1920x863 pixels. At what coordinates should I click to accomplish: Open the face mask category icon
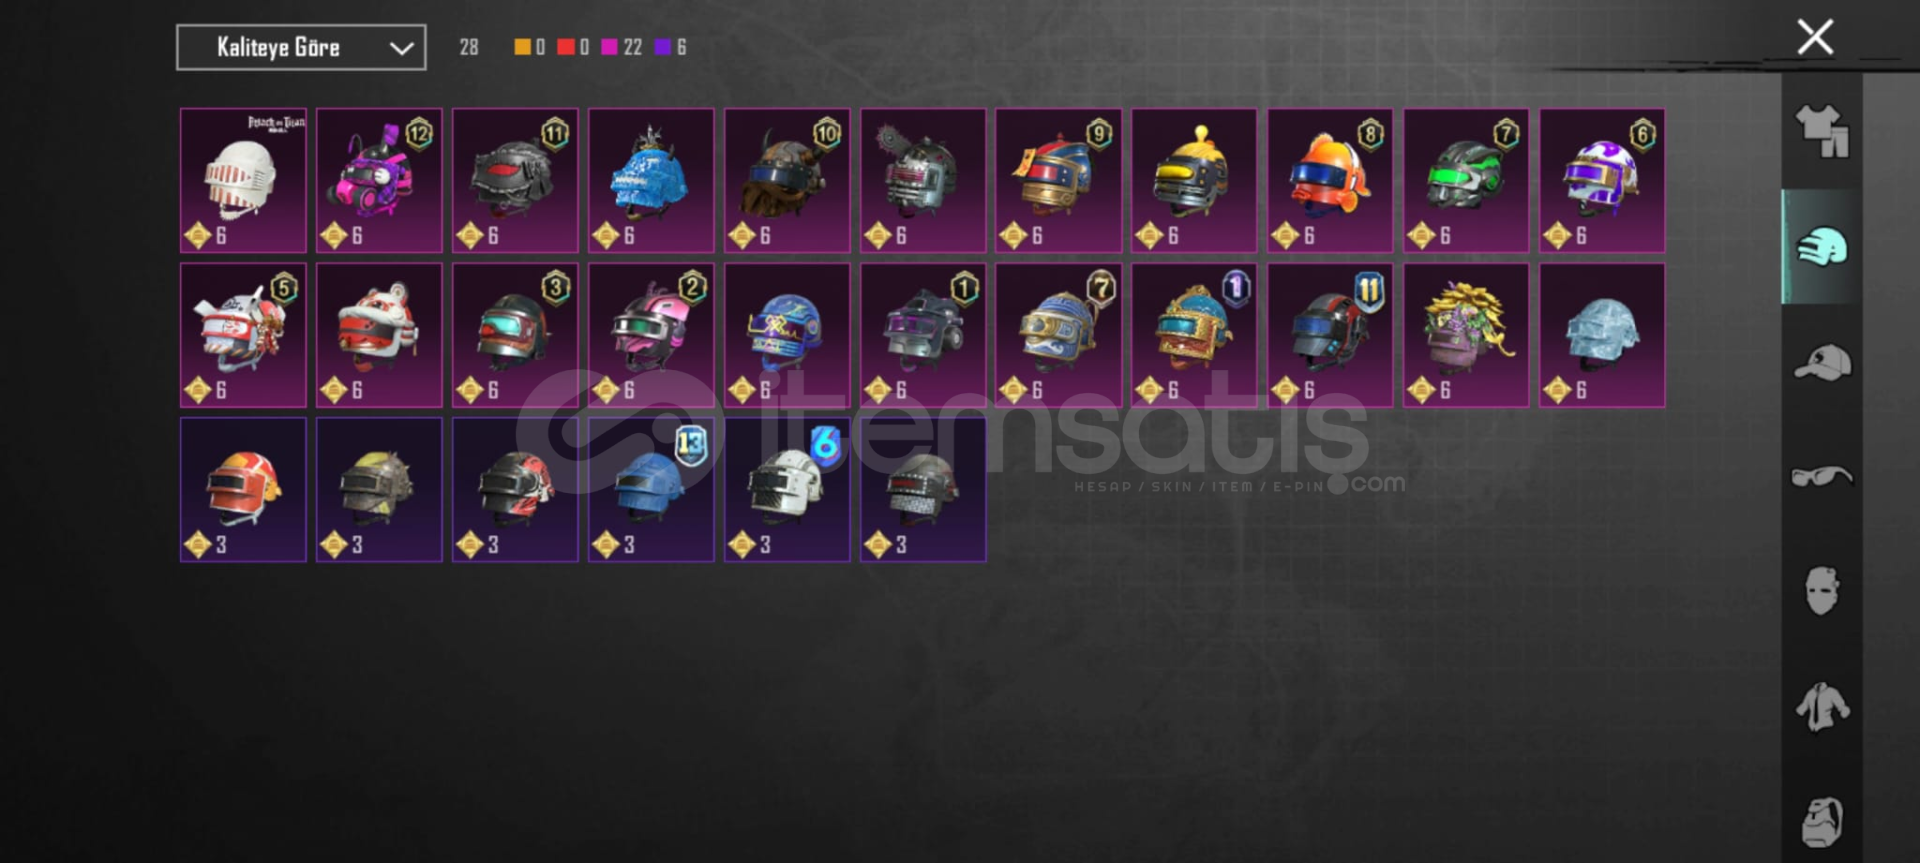click(x=1822, y=590)
